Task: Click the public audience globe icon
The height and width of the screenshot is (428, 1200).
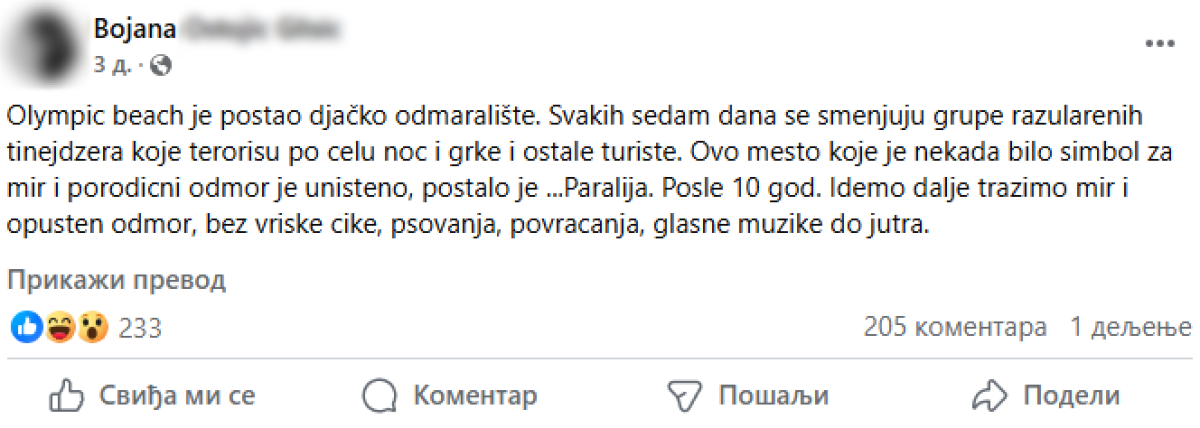Action: (x=161, y=66)
